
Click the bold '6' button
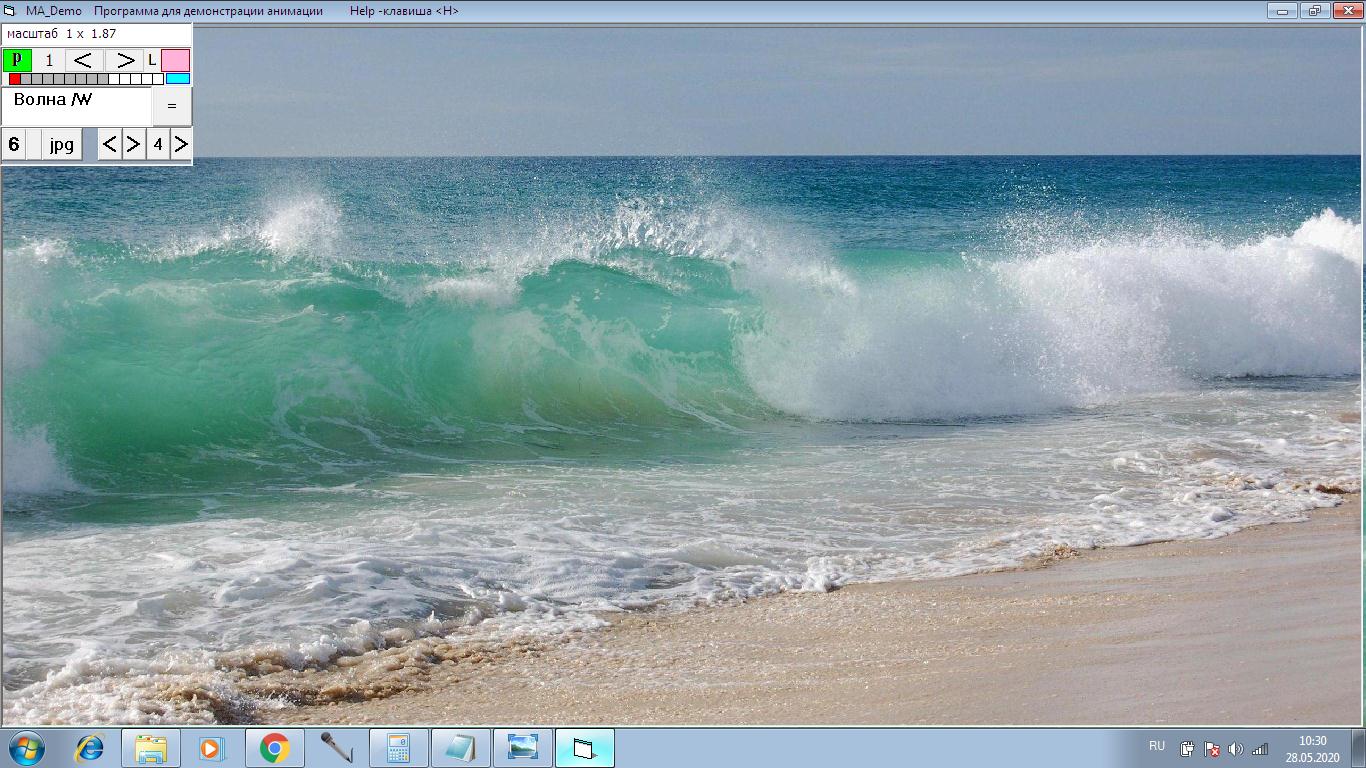[14, 144]
